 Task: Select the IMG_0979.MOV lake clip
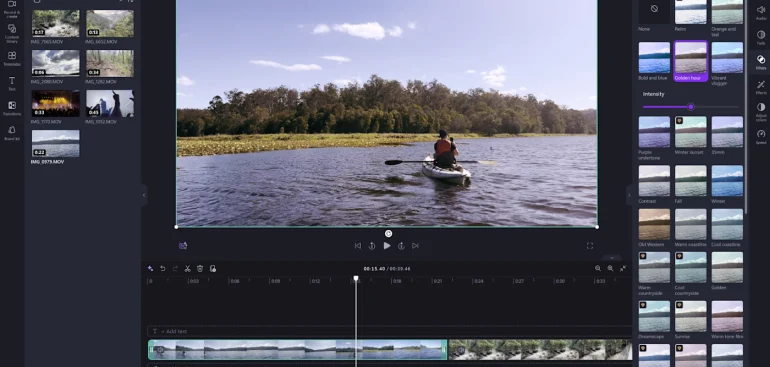55,143
